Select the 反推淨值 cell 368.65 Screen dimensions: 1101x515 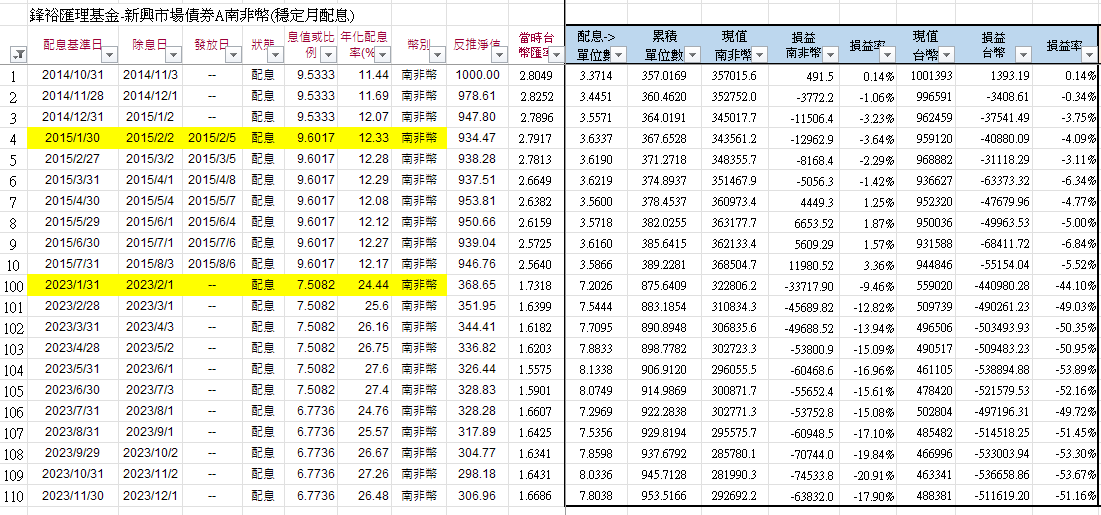[x=478, y=285]
